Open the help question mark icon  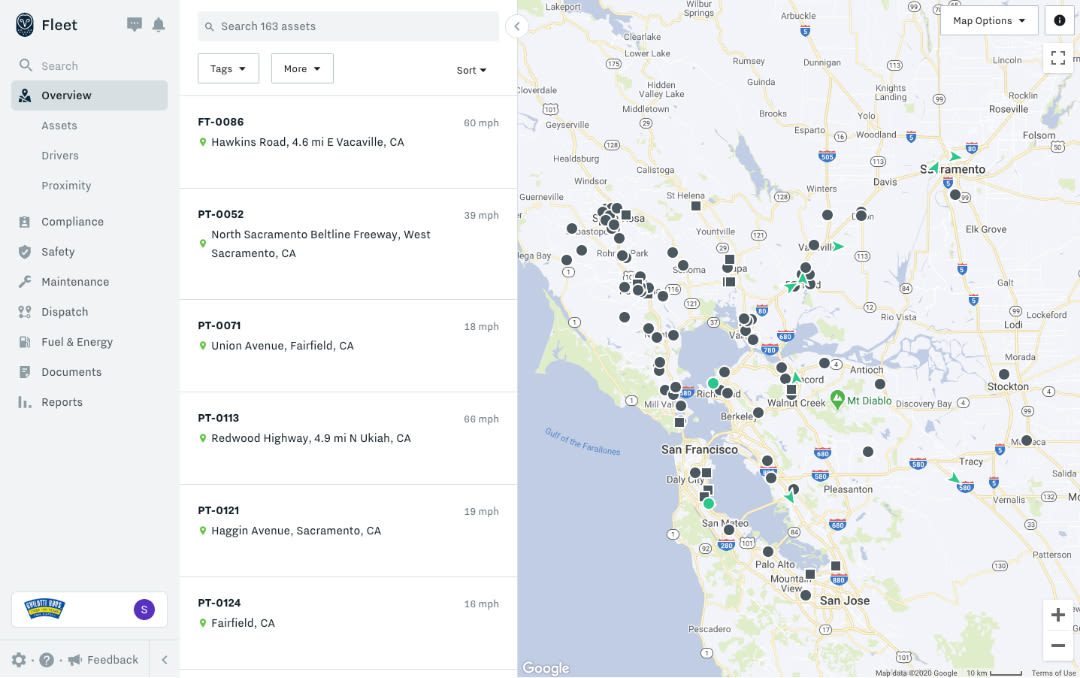pyautogui.click(x=46, y=660)
